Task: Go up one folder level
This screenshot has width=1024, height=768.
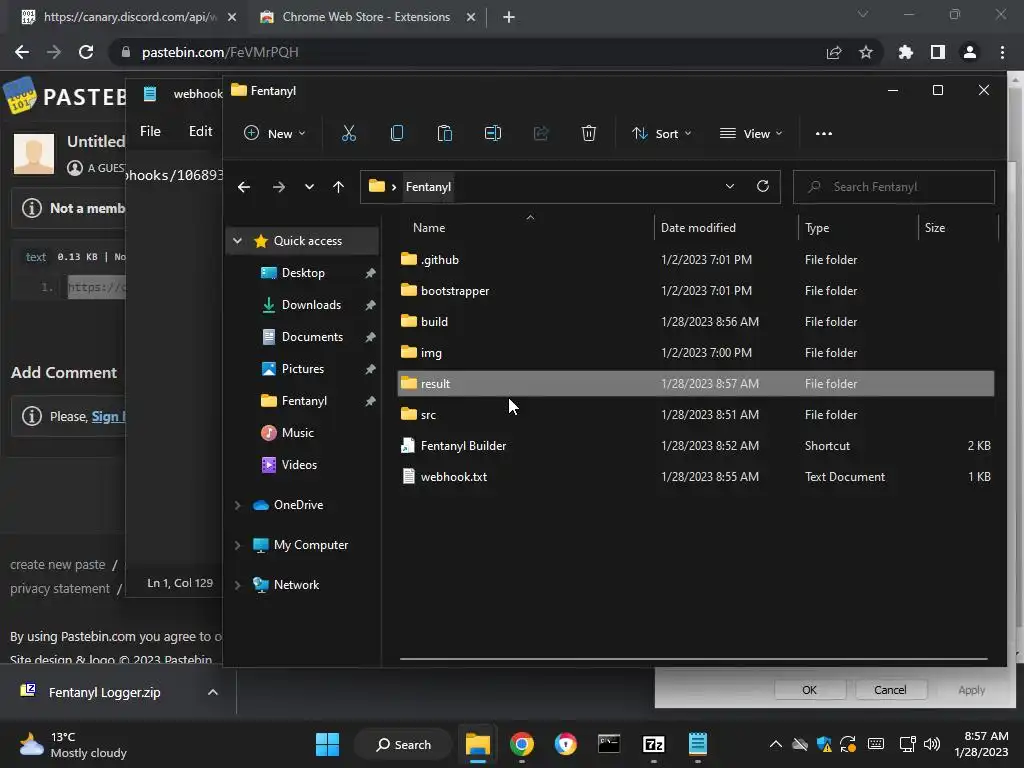Action: click(x=338, y=187)
